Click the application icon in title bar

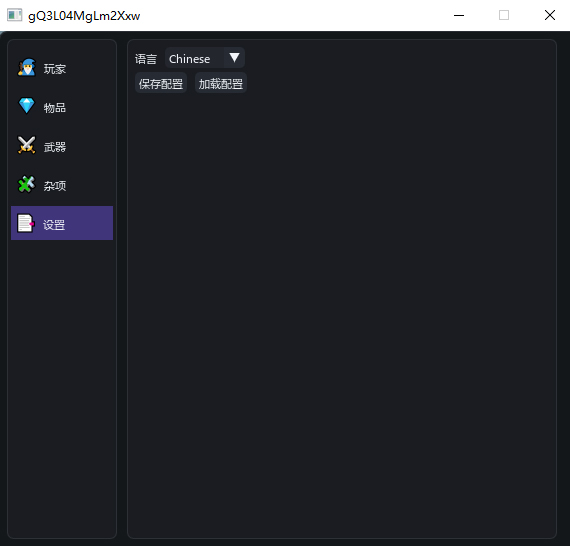click(15, 15)
